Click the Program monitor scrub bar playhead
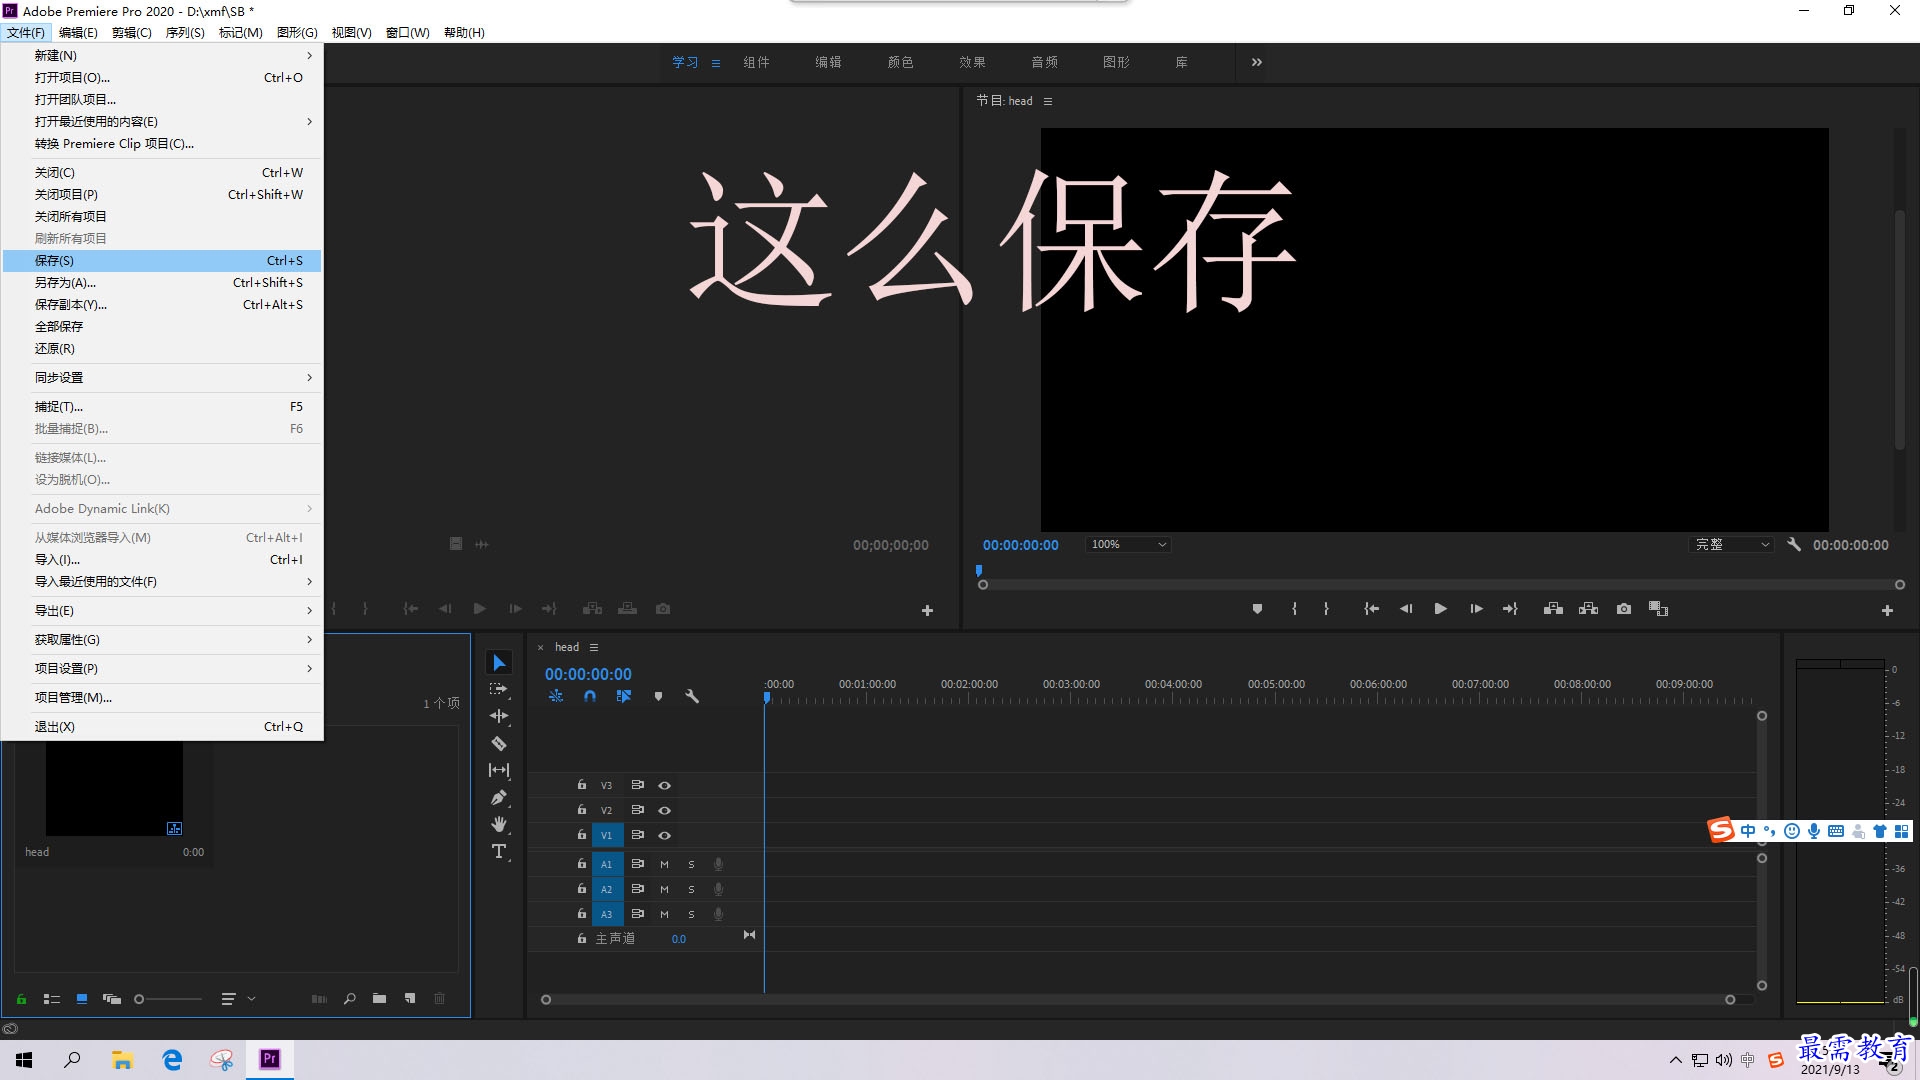This screenshot has width=1920, height=1080. coord(979,571)
